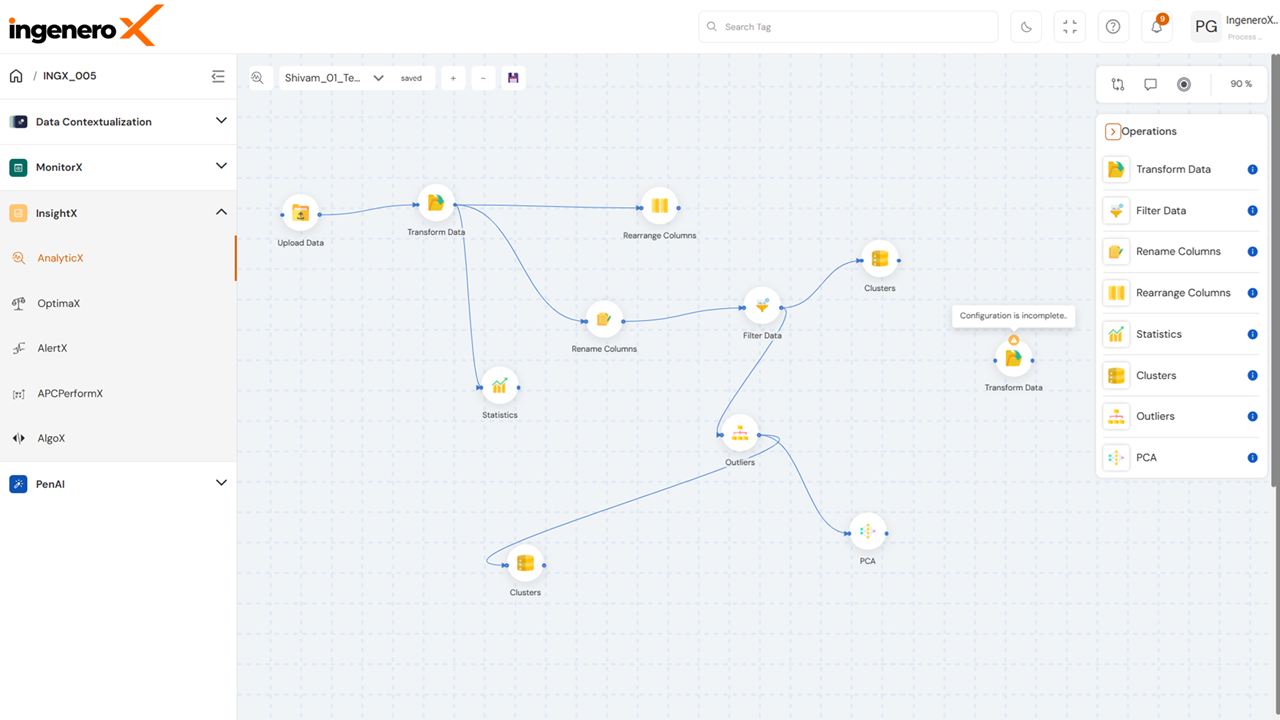
Task: Click the 90 % zoom level
Action: (1241, 84)
